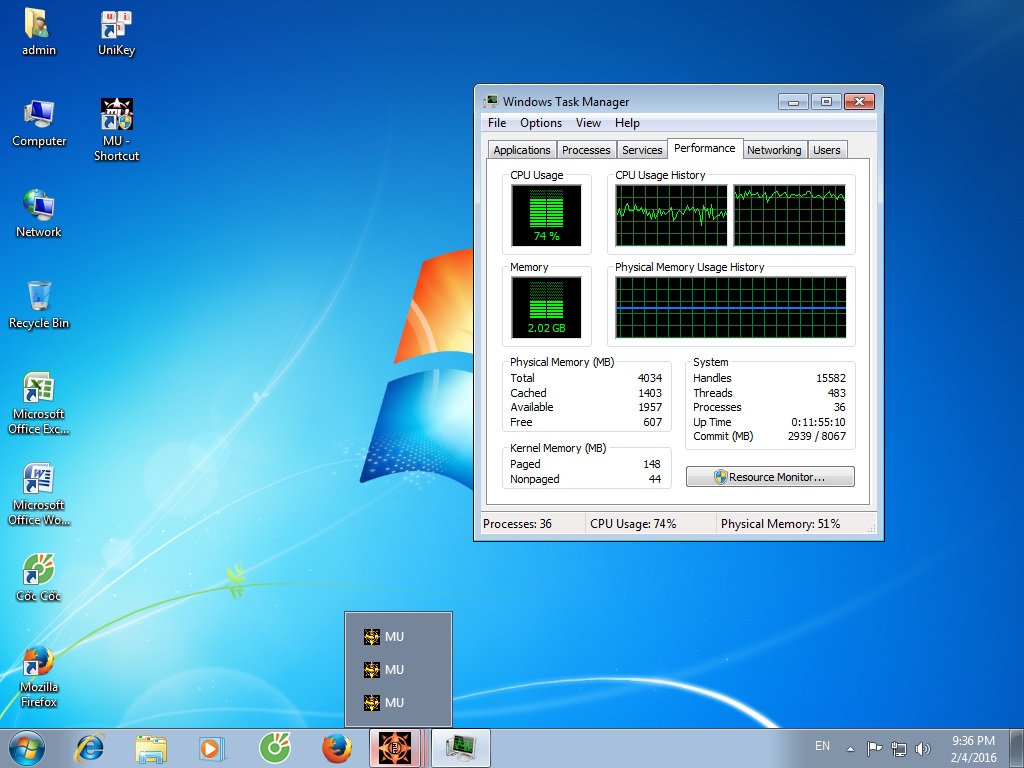Switch to the Processes tab
The image size is (1024, 768).
(586, 150)
